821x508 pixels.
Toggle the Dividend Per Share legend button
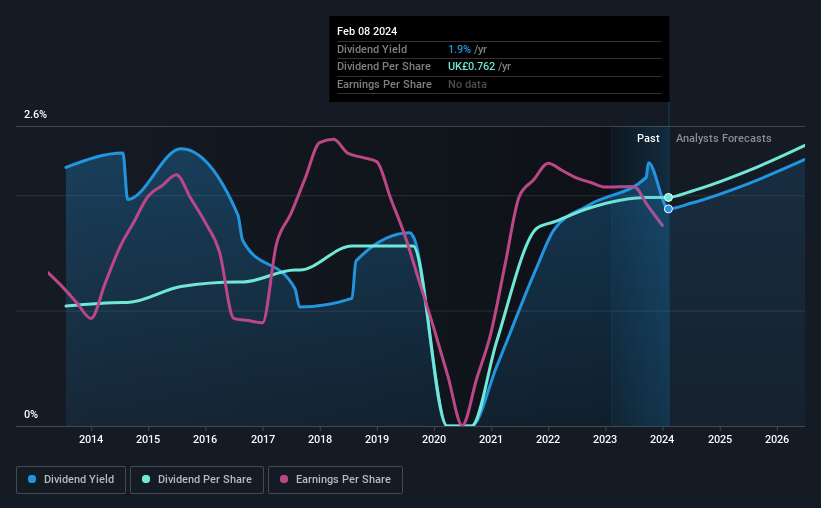coord(197,480)
